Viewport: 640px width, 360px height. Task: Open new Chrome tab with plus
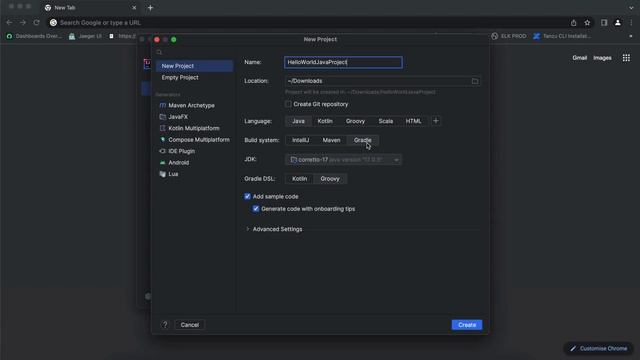pyautogui.click(x=150, y=8)
